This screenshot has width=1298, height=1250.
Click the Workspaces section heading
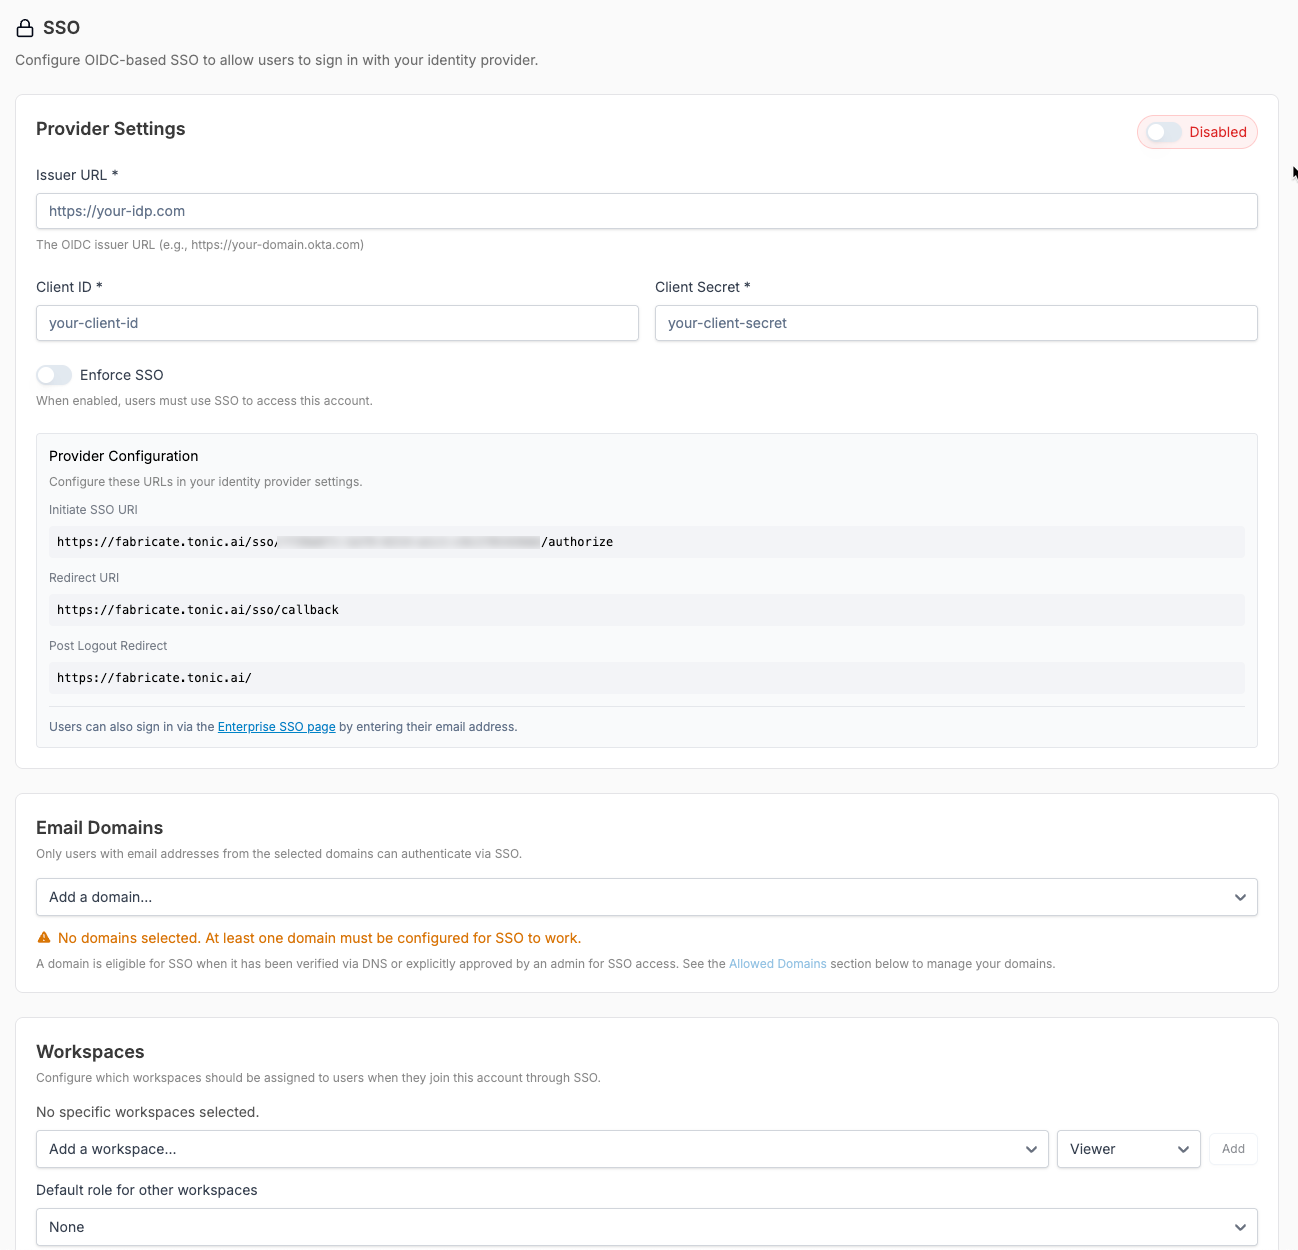(90, 1052)
